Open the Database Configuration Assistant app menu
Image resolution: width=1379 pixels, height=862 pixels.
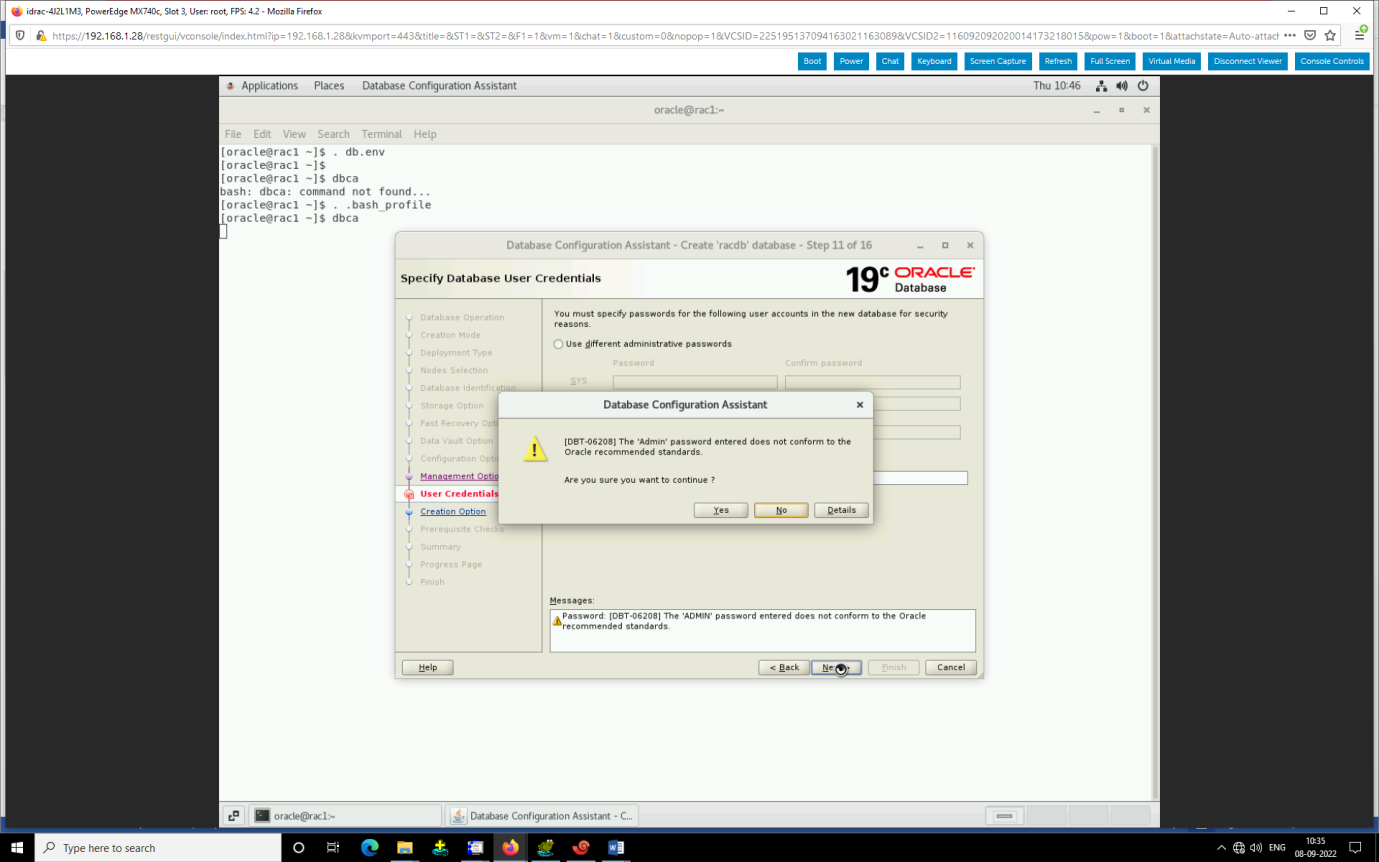point(439,86)
